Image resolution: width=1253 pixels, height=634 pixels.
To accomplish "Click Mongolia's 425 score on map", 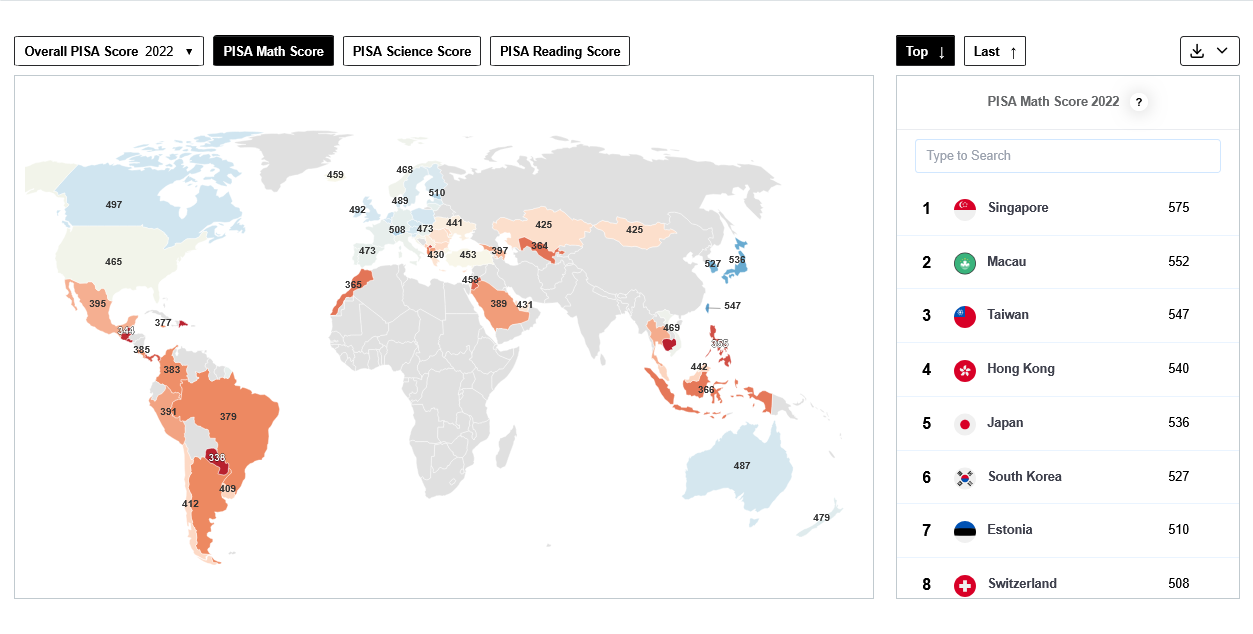I will pyautogui.click(x=634, y=229).
